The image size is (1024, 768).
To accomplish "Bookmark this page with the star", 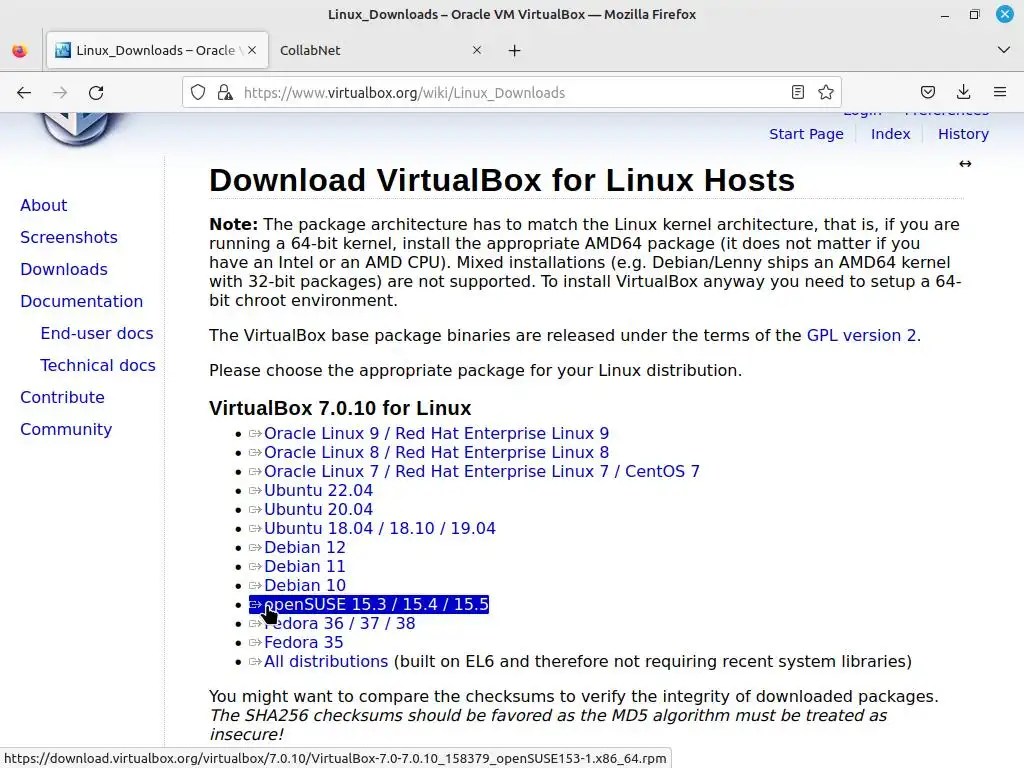I will [825, 92].
